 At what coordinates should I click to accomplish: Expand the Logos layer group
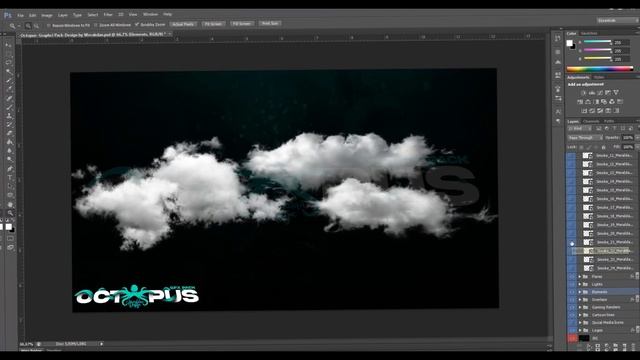580,330
